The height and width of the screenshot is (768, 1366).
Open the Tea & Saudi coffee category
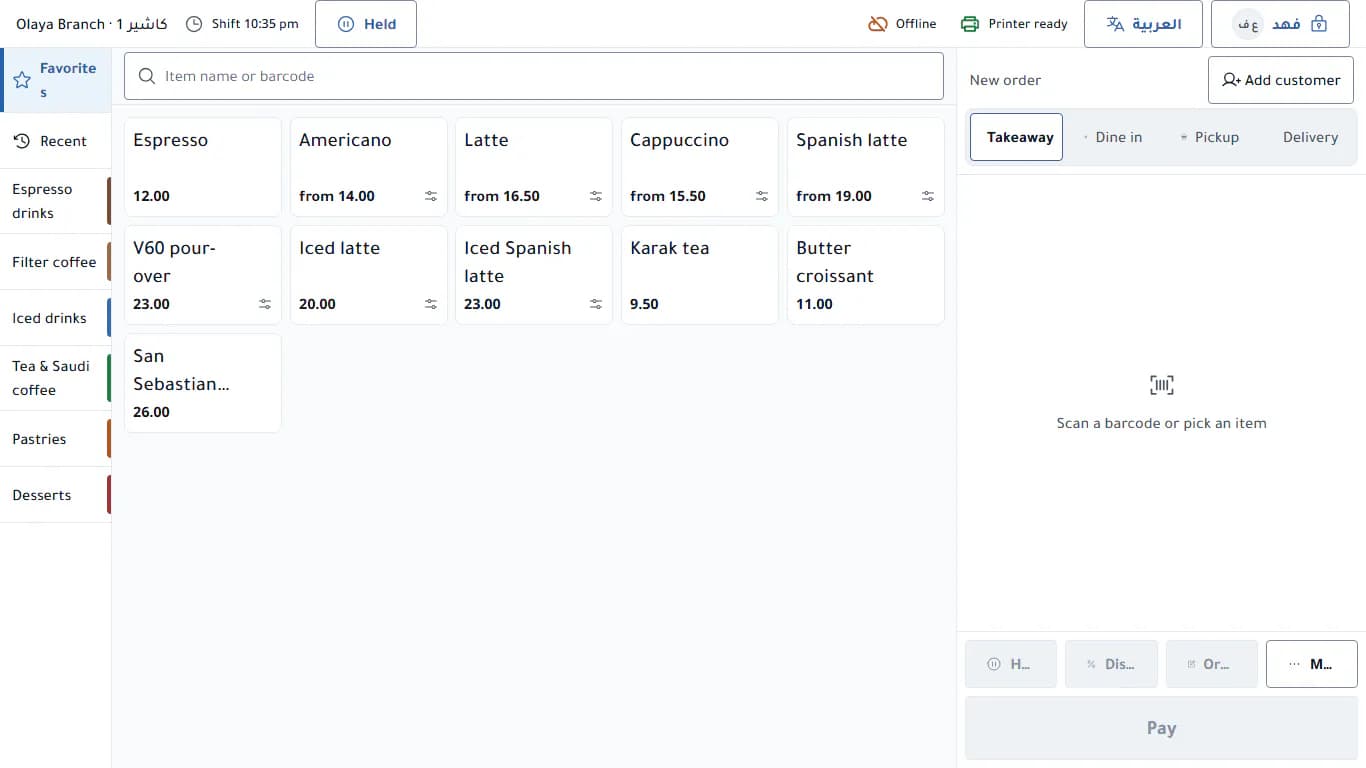(56, 378)
